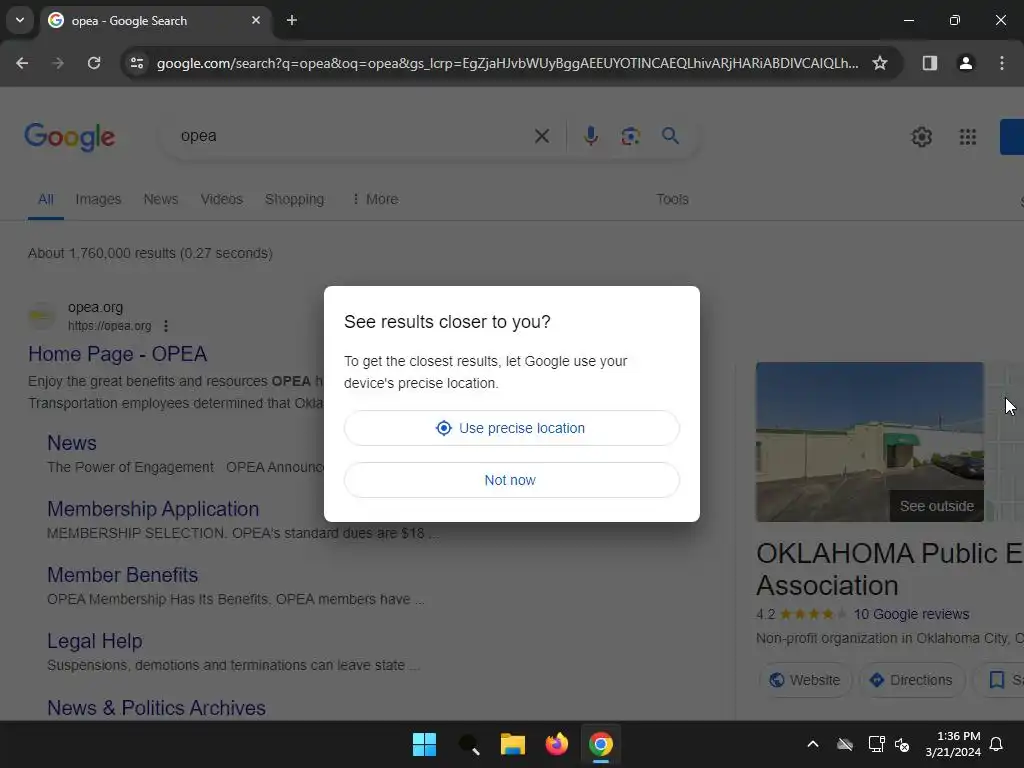Open Legal Help sitelink
This screenshot has width=1024, height=768.
pyautogui.click(x=95, y=641)
